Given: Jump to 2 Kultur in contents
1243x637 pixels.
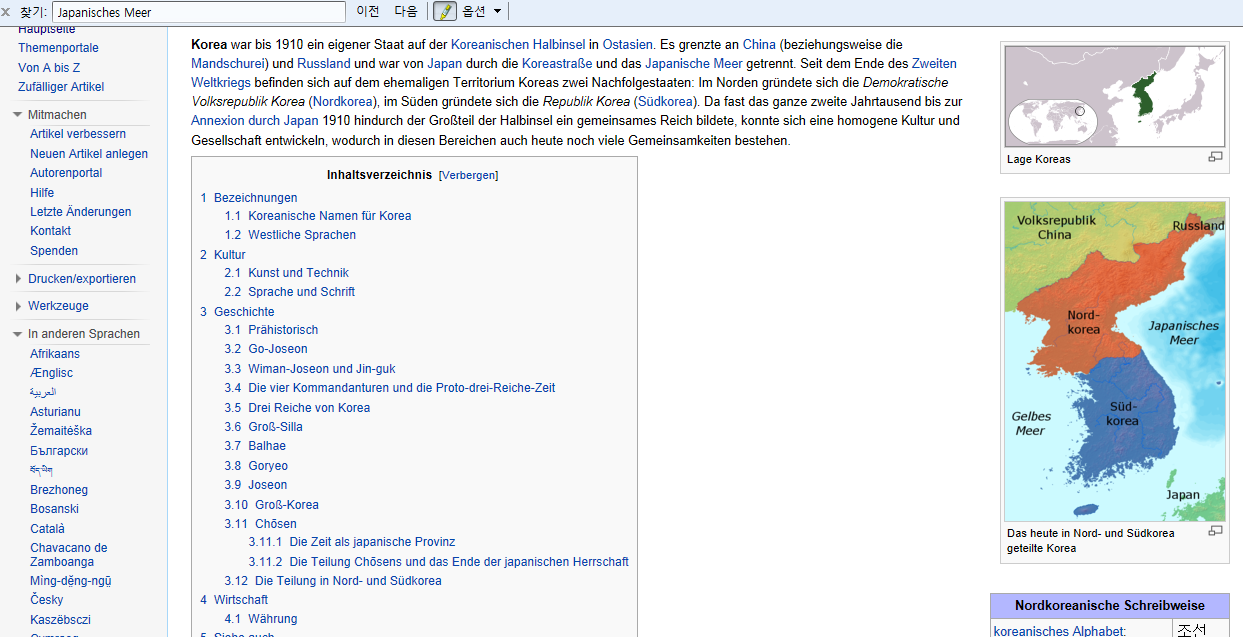Looking at the screenshot, I should (x=222, y=255).
